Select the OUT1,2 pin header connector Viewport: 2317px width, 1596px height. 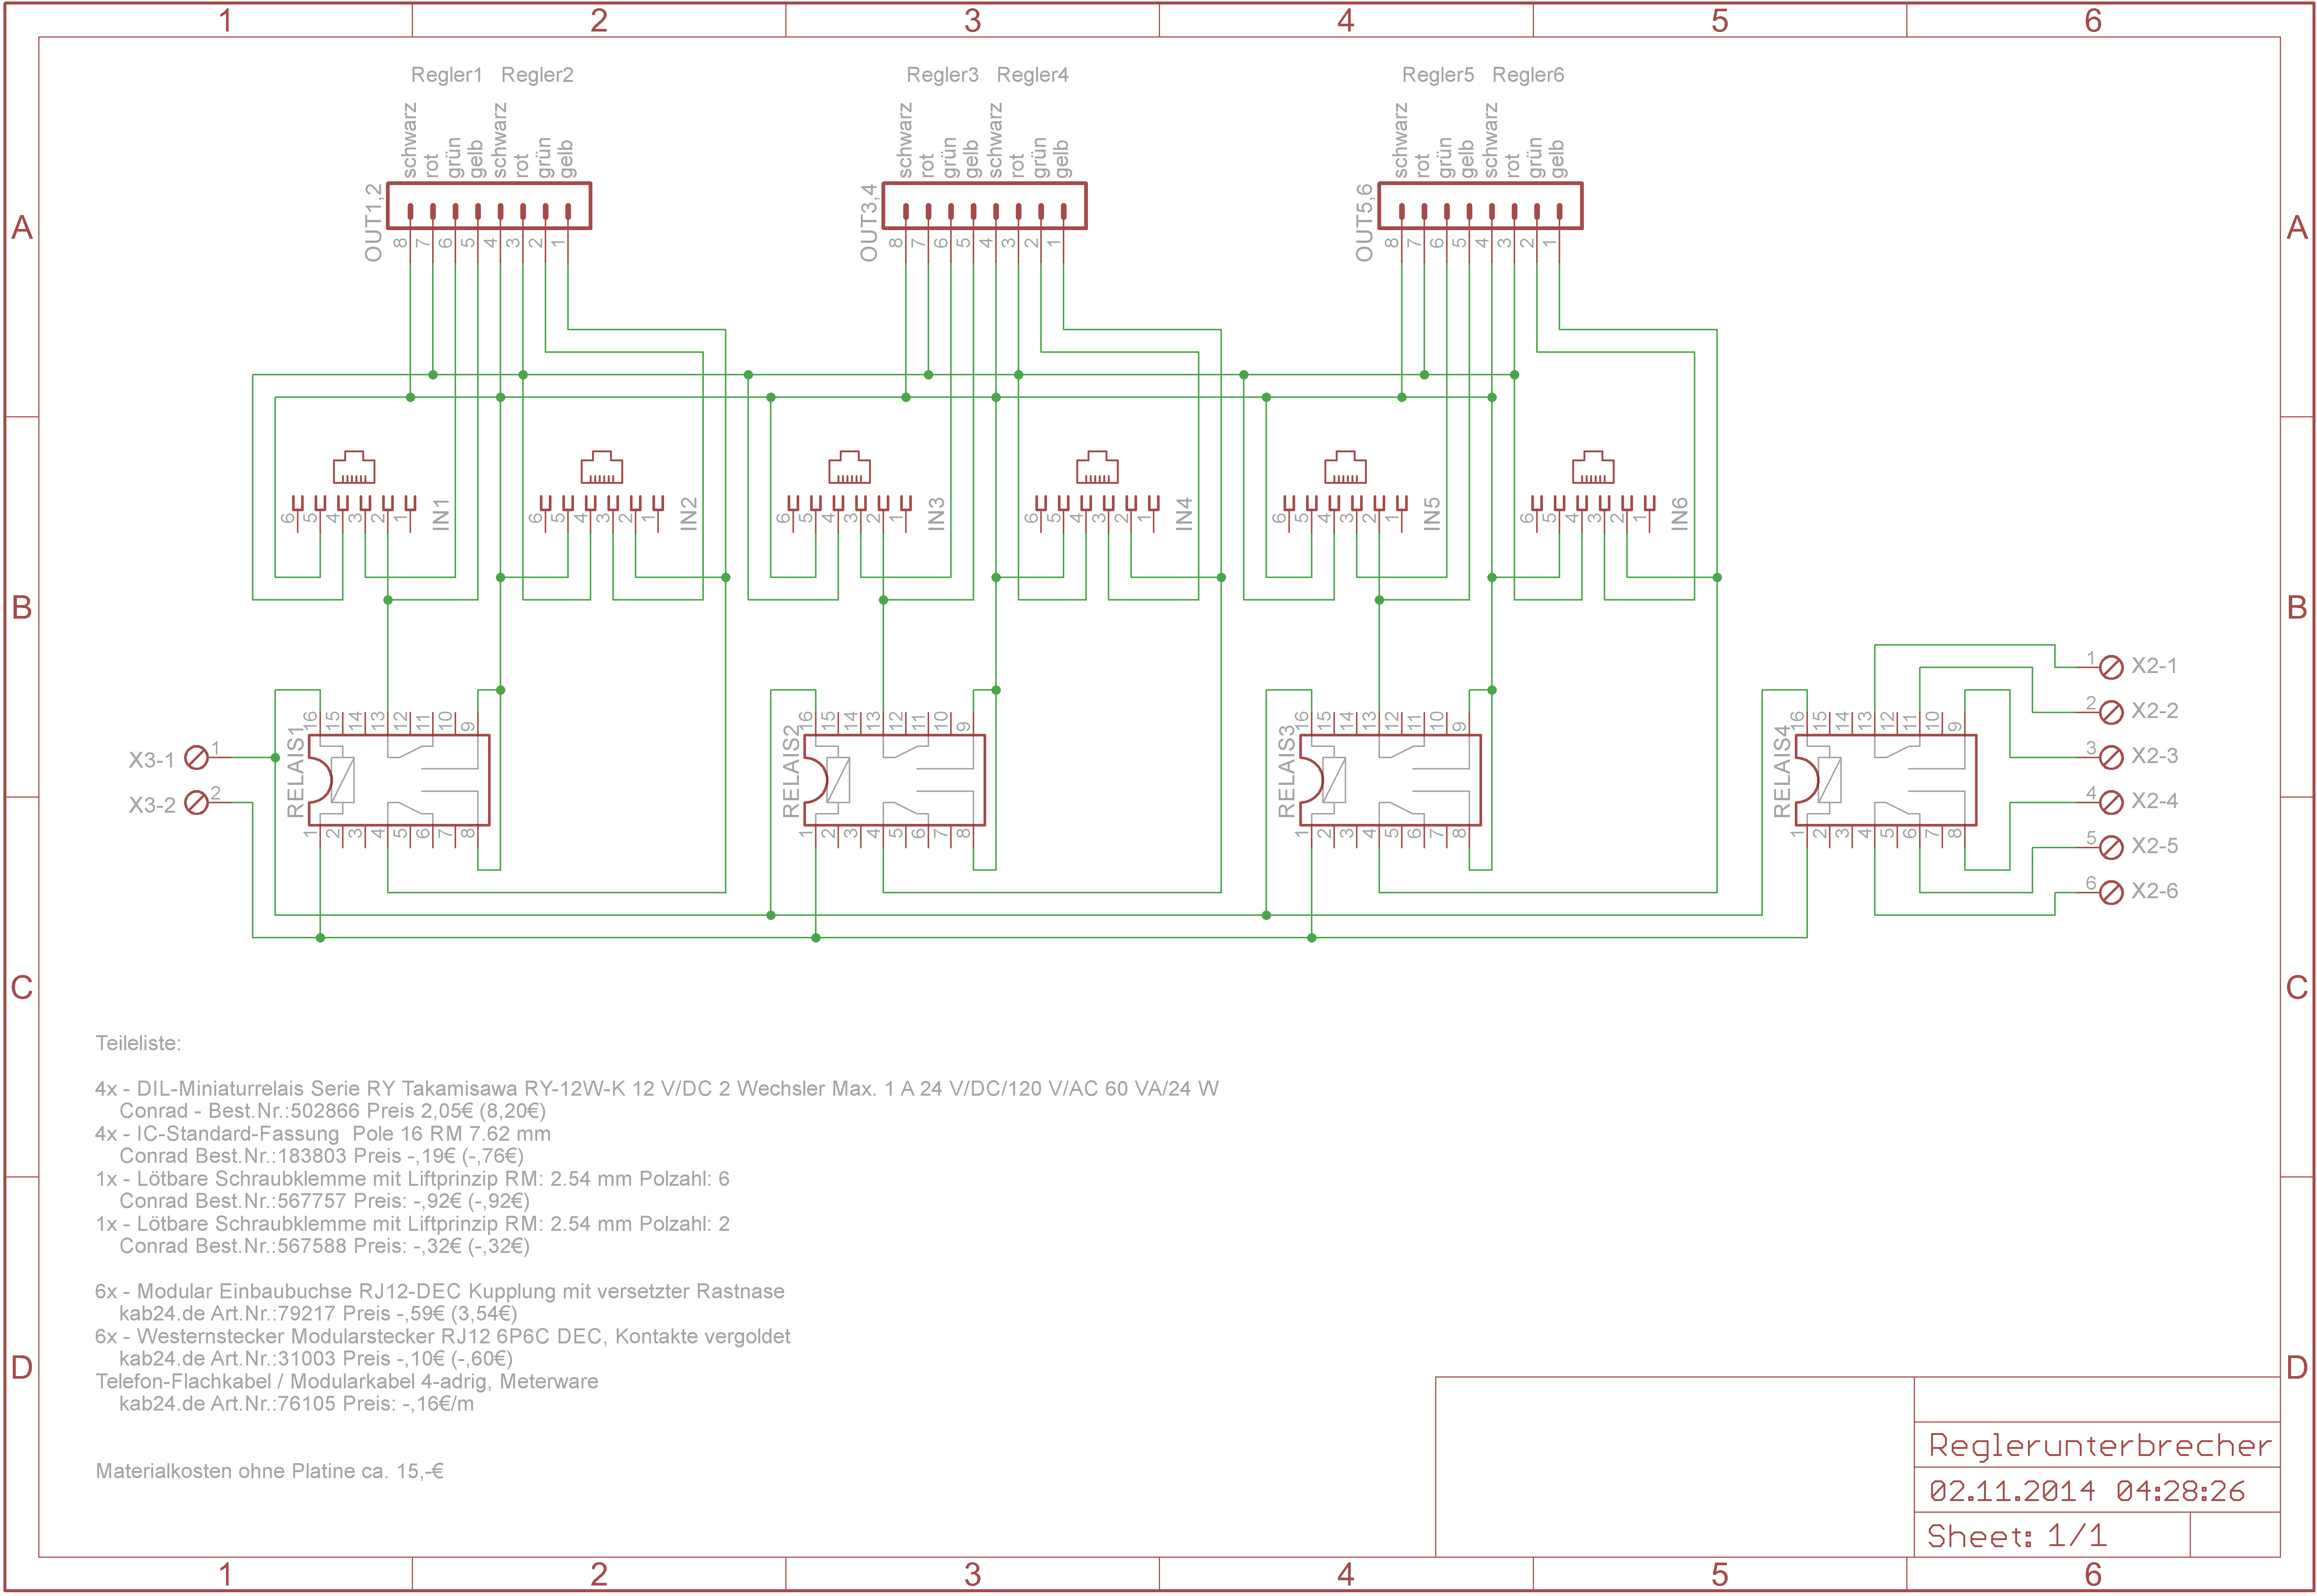click(x=489, y=206)
